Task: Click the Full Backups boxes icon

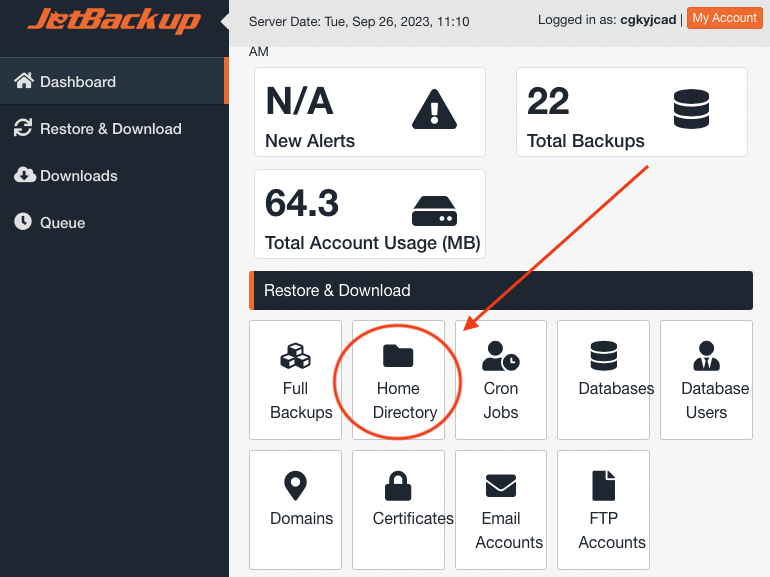Action: (295, 356)
